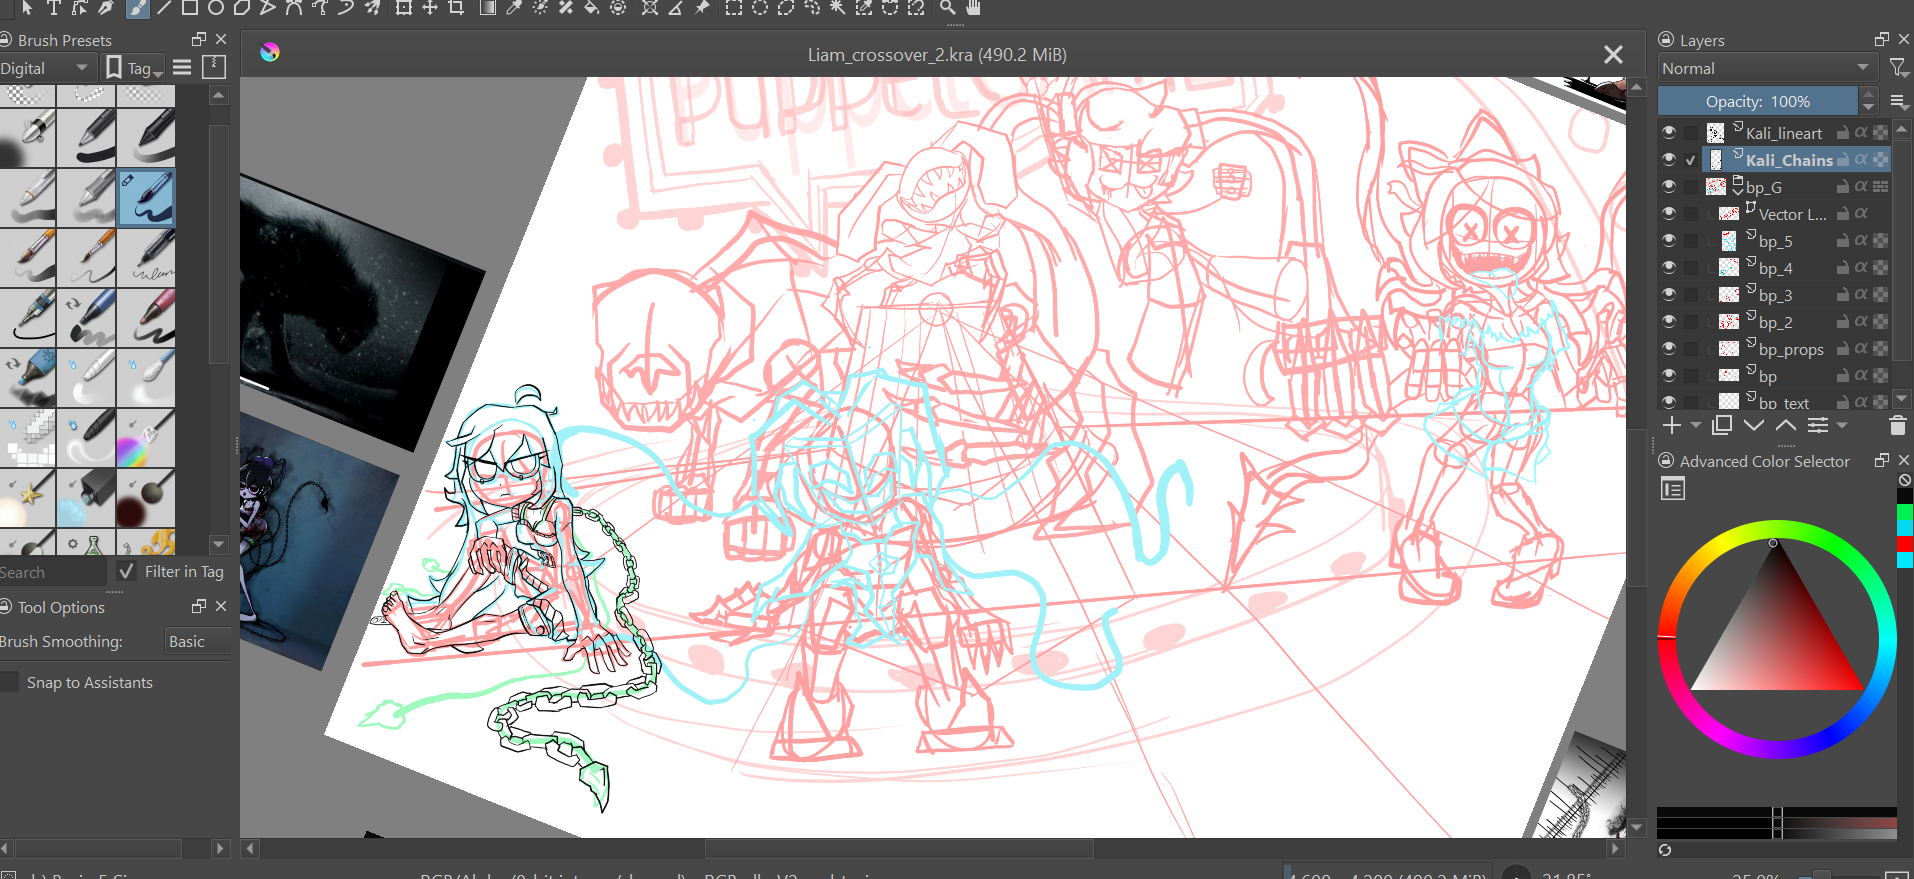Select the Transform tool
Viewport: 1914px width, 879px height.
404,8
